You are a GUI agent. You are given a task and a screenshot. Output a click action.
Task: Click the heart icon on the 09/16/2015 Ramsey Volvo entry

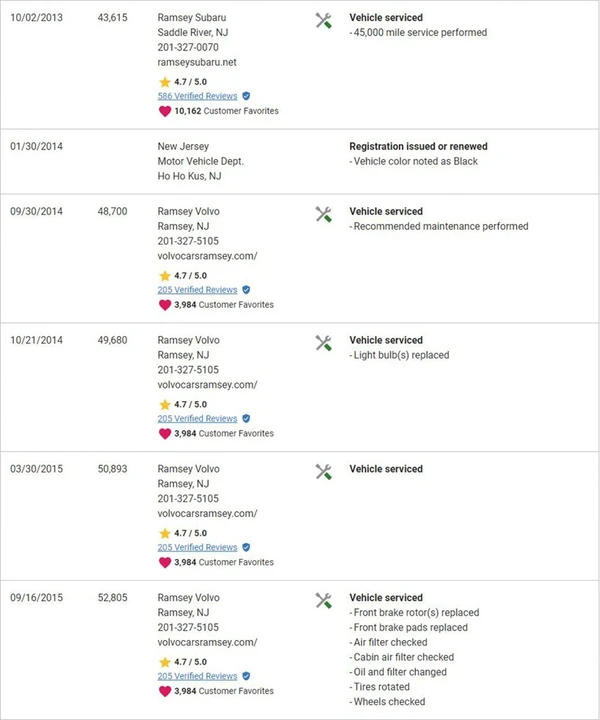point(165,691)
